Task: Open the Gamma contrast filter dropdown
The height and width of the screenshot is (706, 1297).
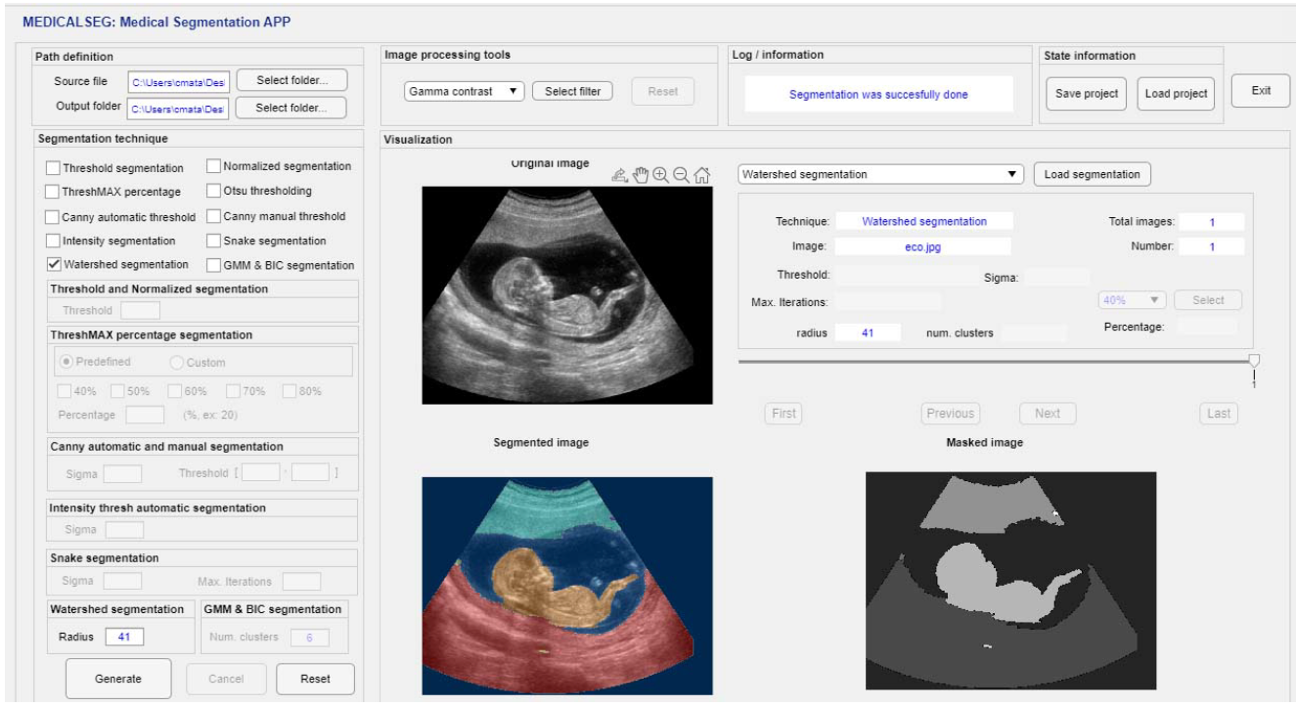Action: [464, 92]
